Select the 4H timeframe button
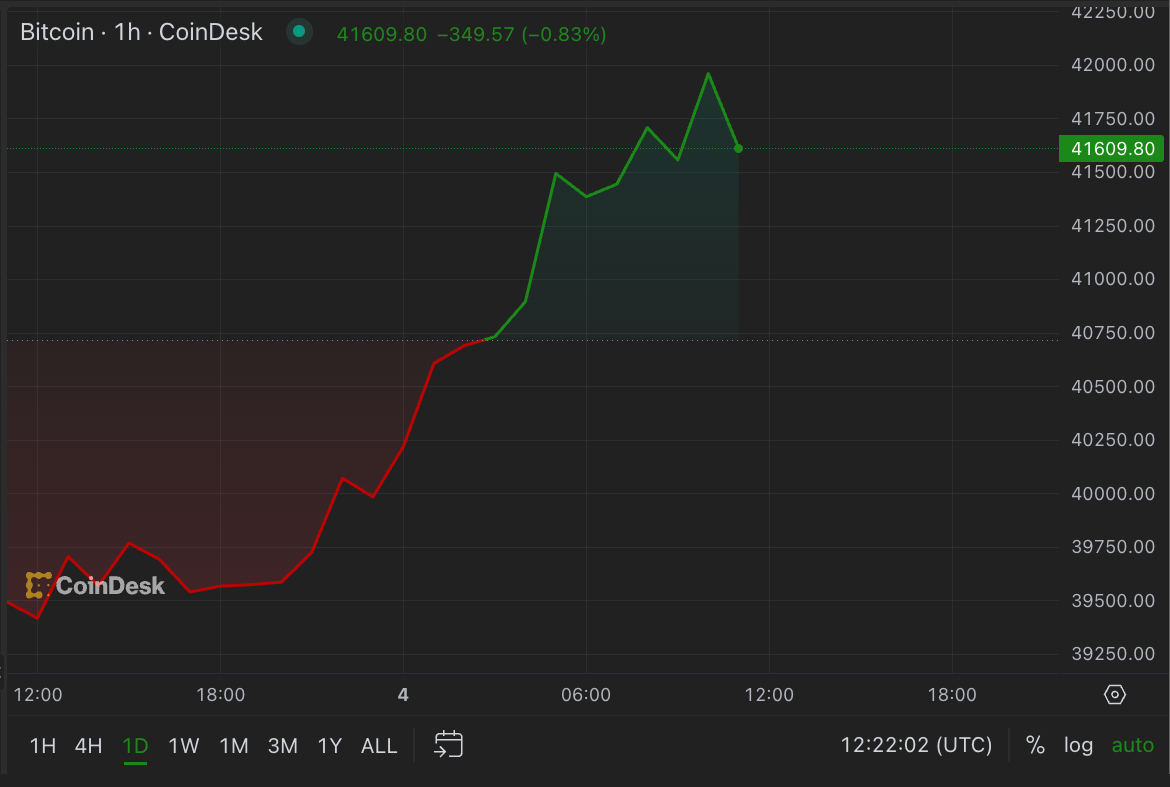Viewport: 1170px width, 787px height. click(x=87, y=745)
